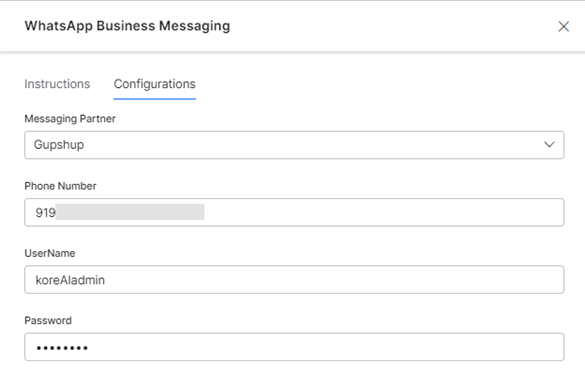
Task: Select the Configurations tab
Action: (154, 84)
